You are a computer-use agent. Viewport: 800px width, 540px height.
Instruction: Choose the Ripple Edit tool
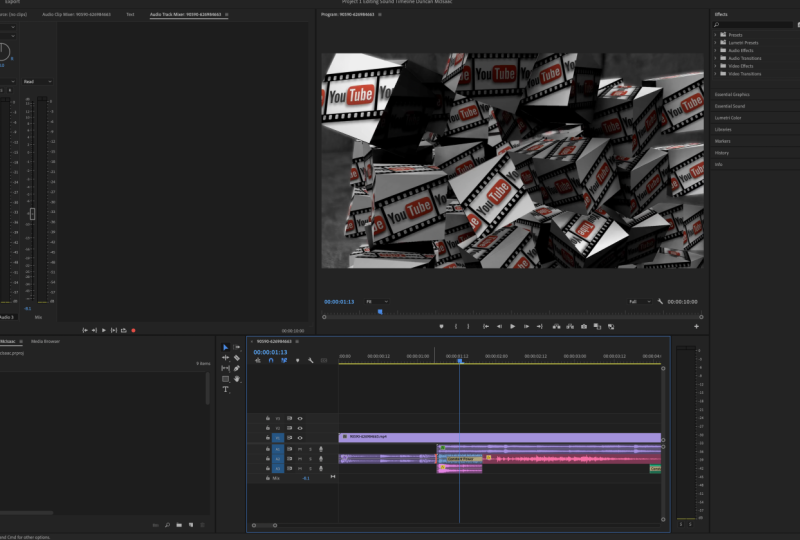226,358
